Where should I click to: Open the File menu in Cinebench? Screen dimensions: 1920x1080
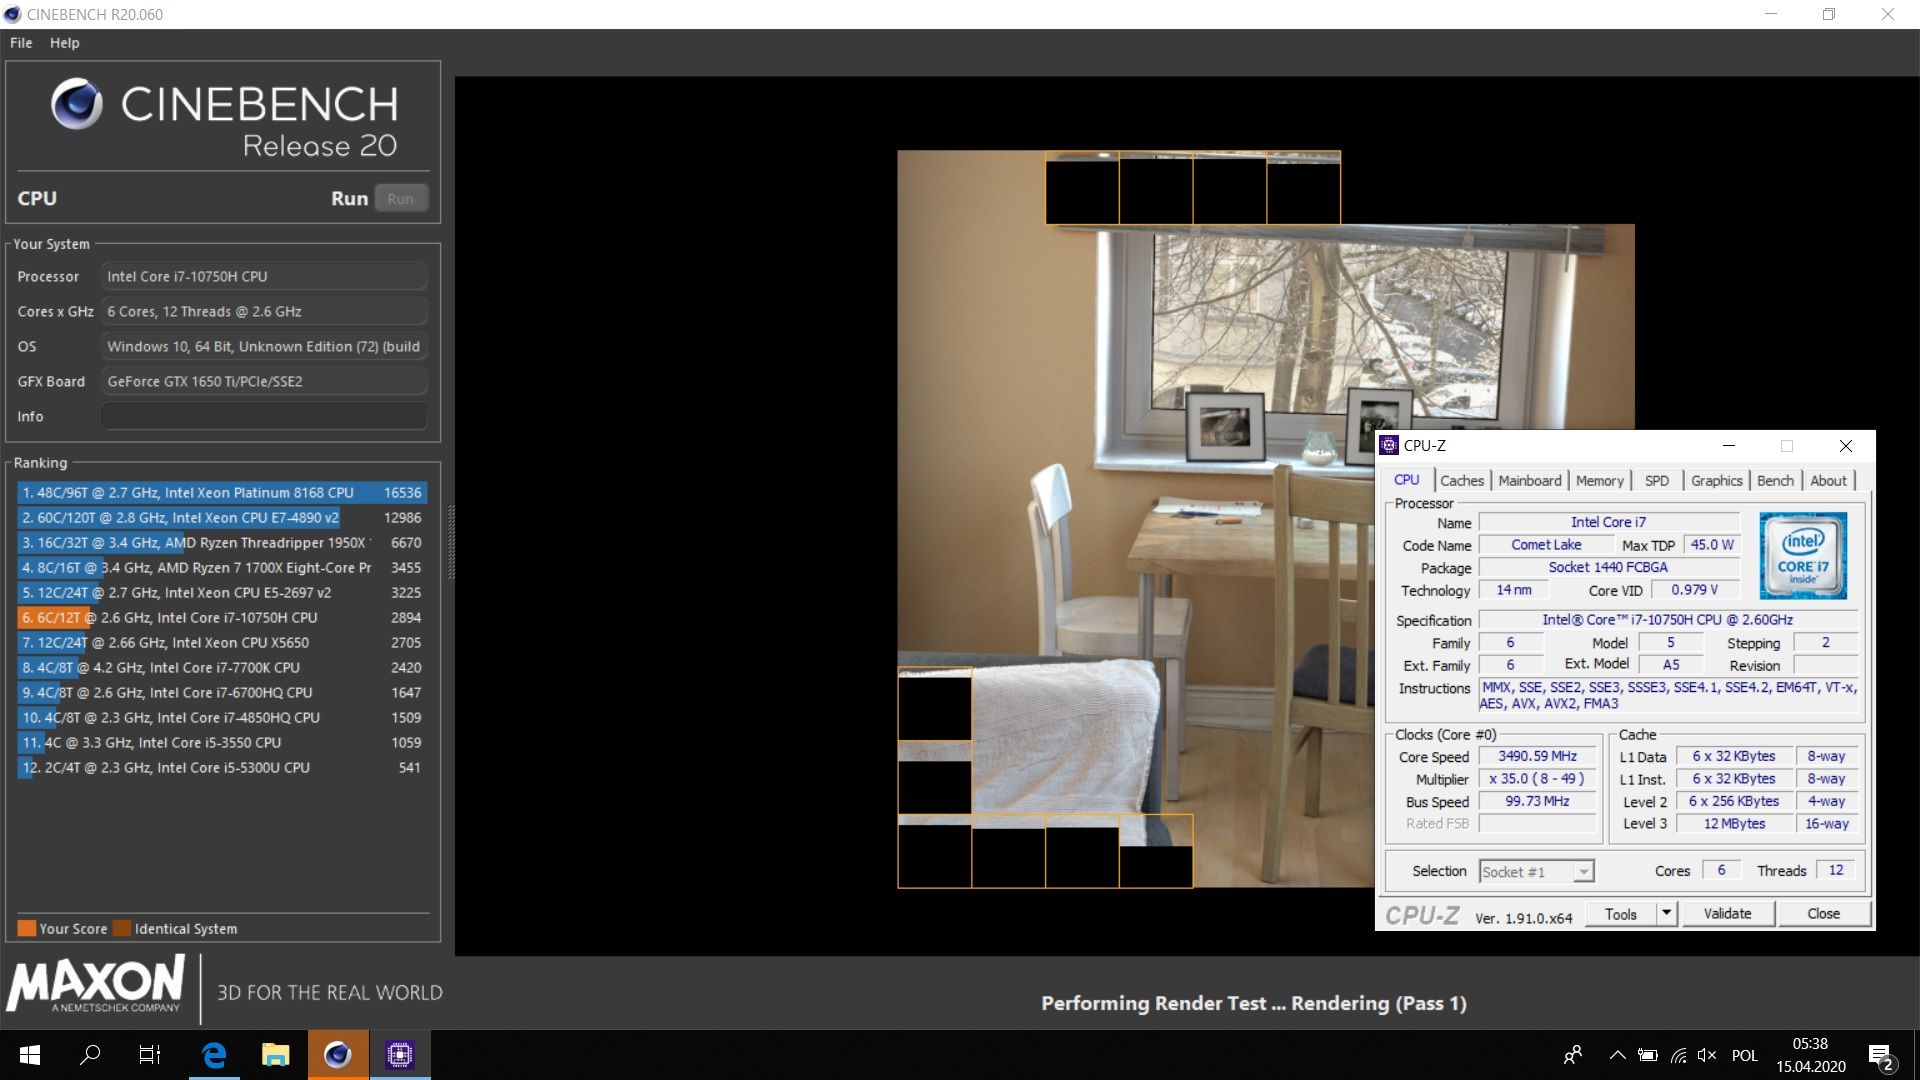tap(21, 43)
